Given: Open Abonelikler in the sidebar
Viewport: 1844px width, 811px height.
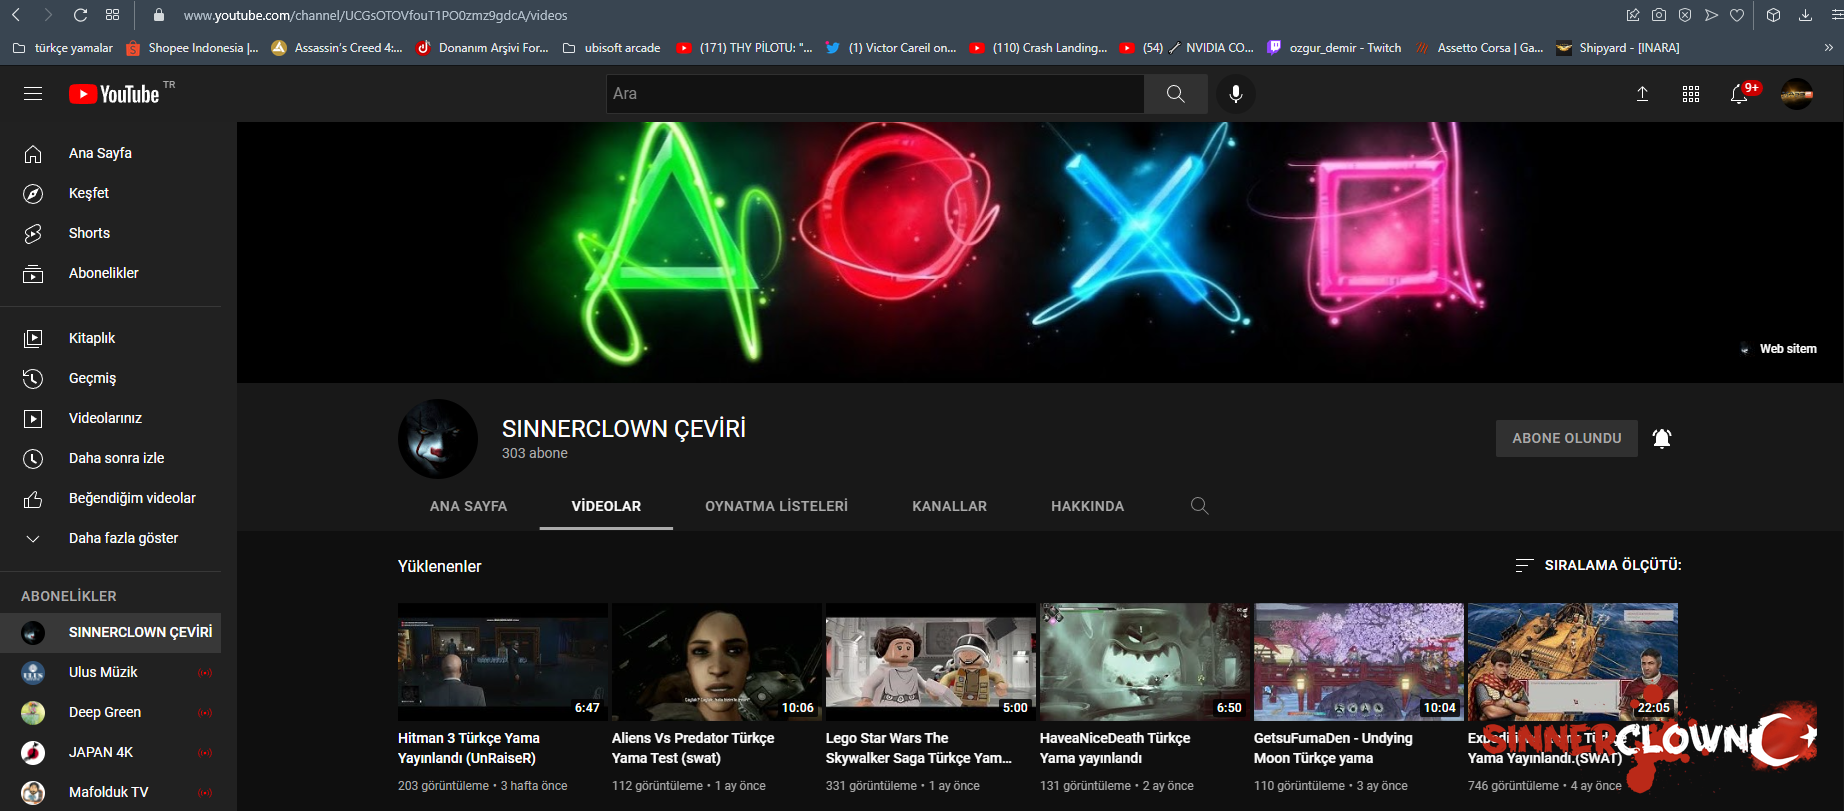Looking at the screenshot, I should 110,273.
